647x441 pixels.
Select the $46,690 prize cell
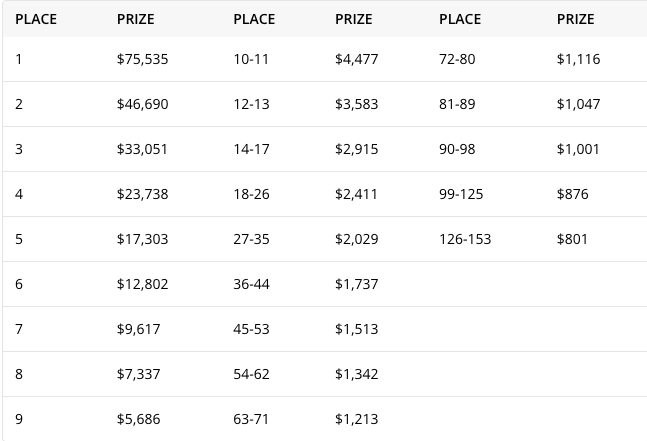[142, 104]
